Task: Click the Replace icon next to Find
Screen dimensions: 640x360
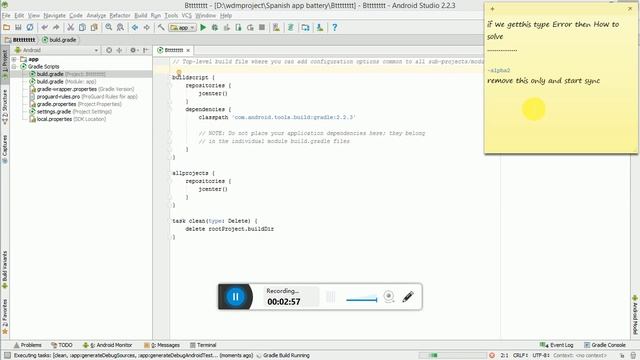Action: [x=120, y=27]
